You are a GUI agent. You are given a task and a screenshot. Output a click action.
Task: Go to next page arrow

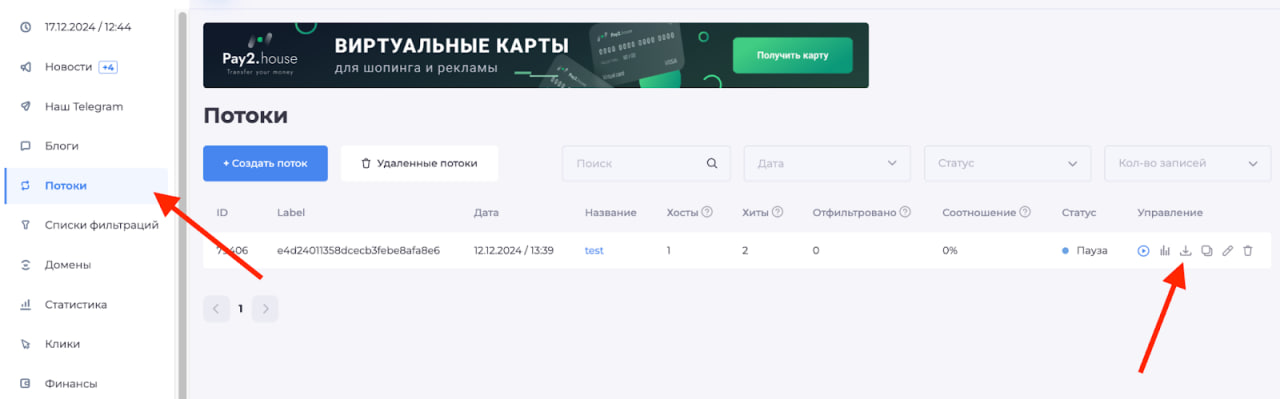coord(265,309)
